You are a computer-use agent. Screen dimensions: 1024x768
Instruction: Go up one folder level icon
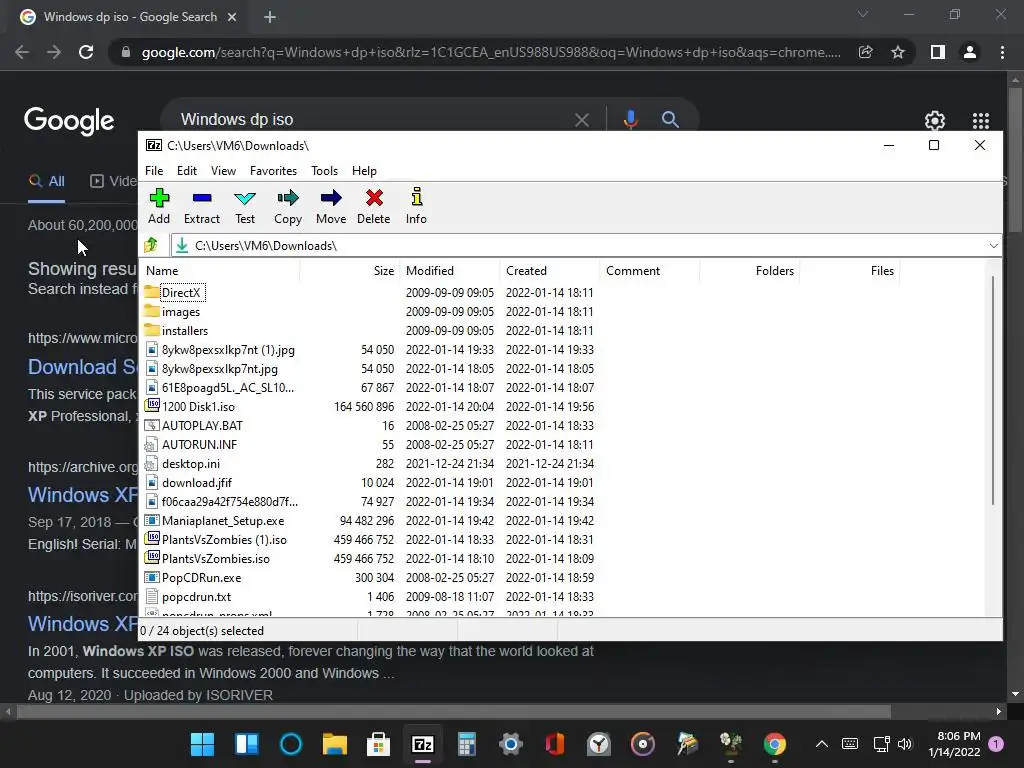[x=152, y=246]
